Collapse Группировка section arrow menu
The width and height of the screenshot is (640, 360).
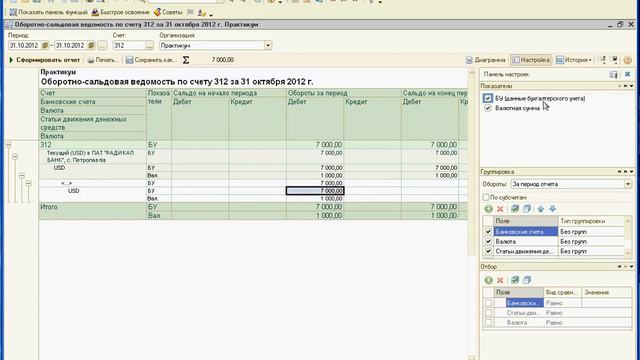tap(631, 172)
